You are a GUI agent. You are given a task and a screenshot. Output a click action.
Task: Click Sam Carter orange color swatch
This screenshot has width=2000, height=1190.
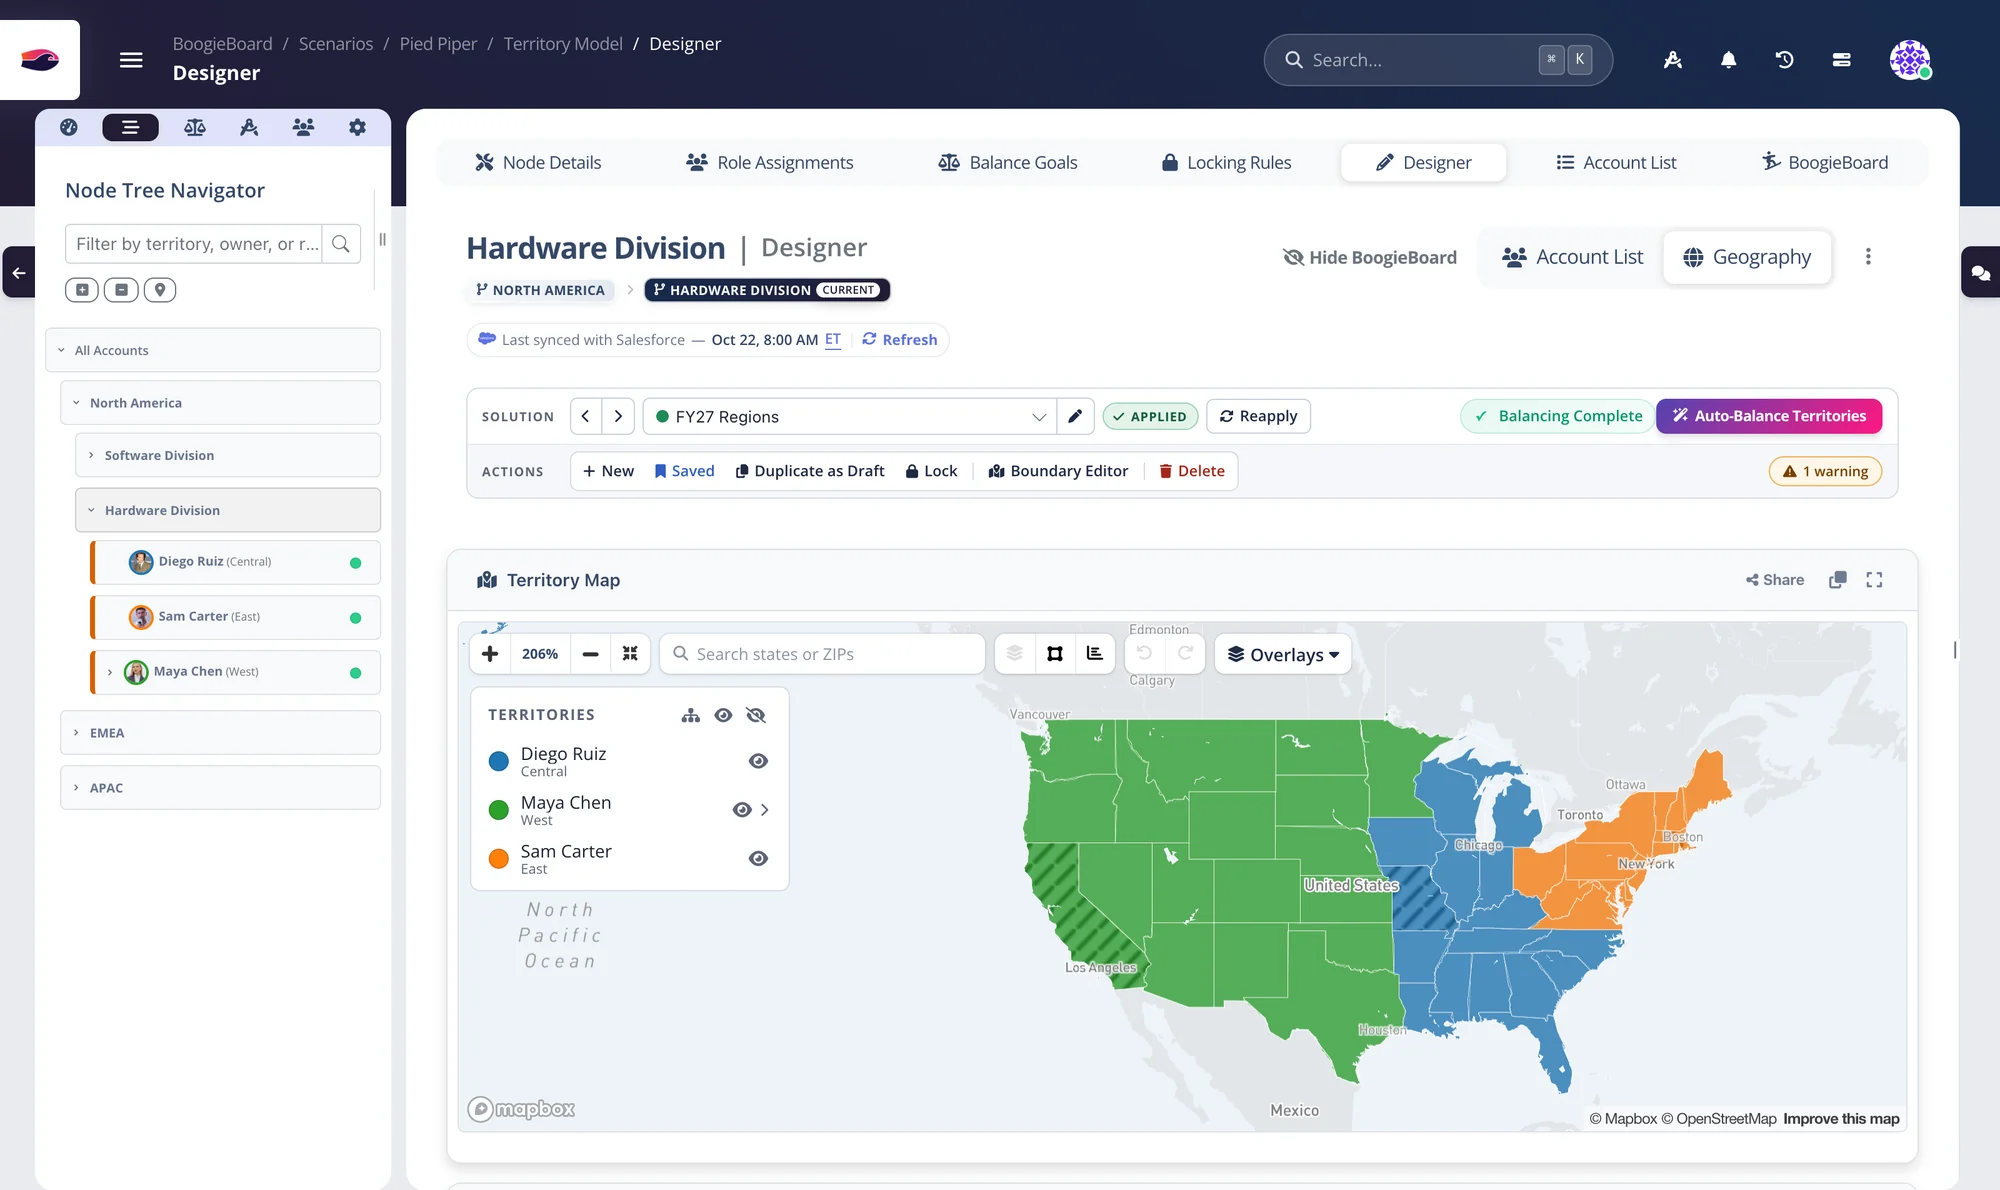point(498,859)
